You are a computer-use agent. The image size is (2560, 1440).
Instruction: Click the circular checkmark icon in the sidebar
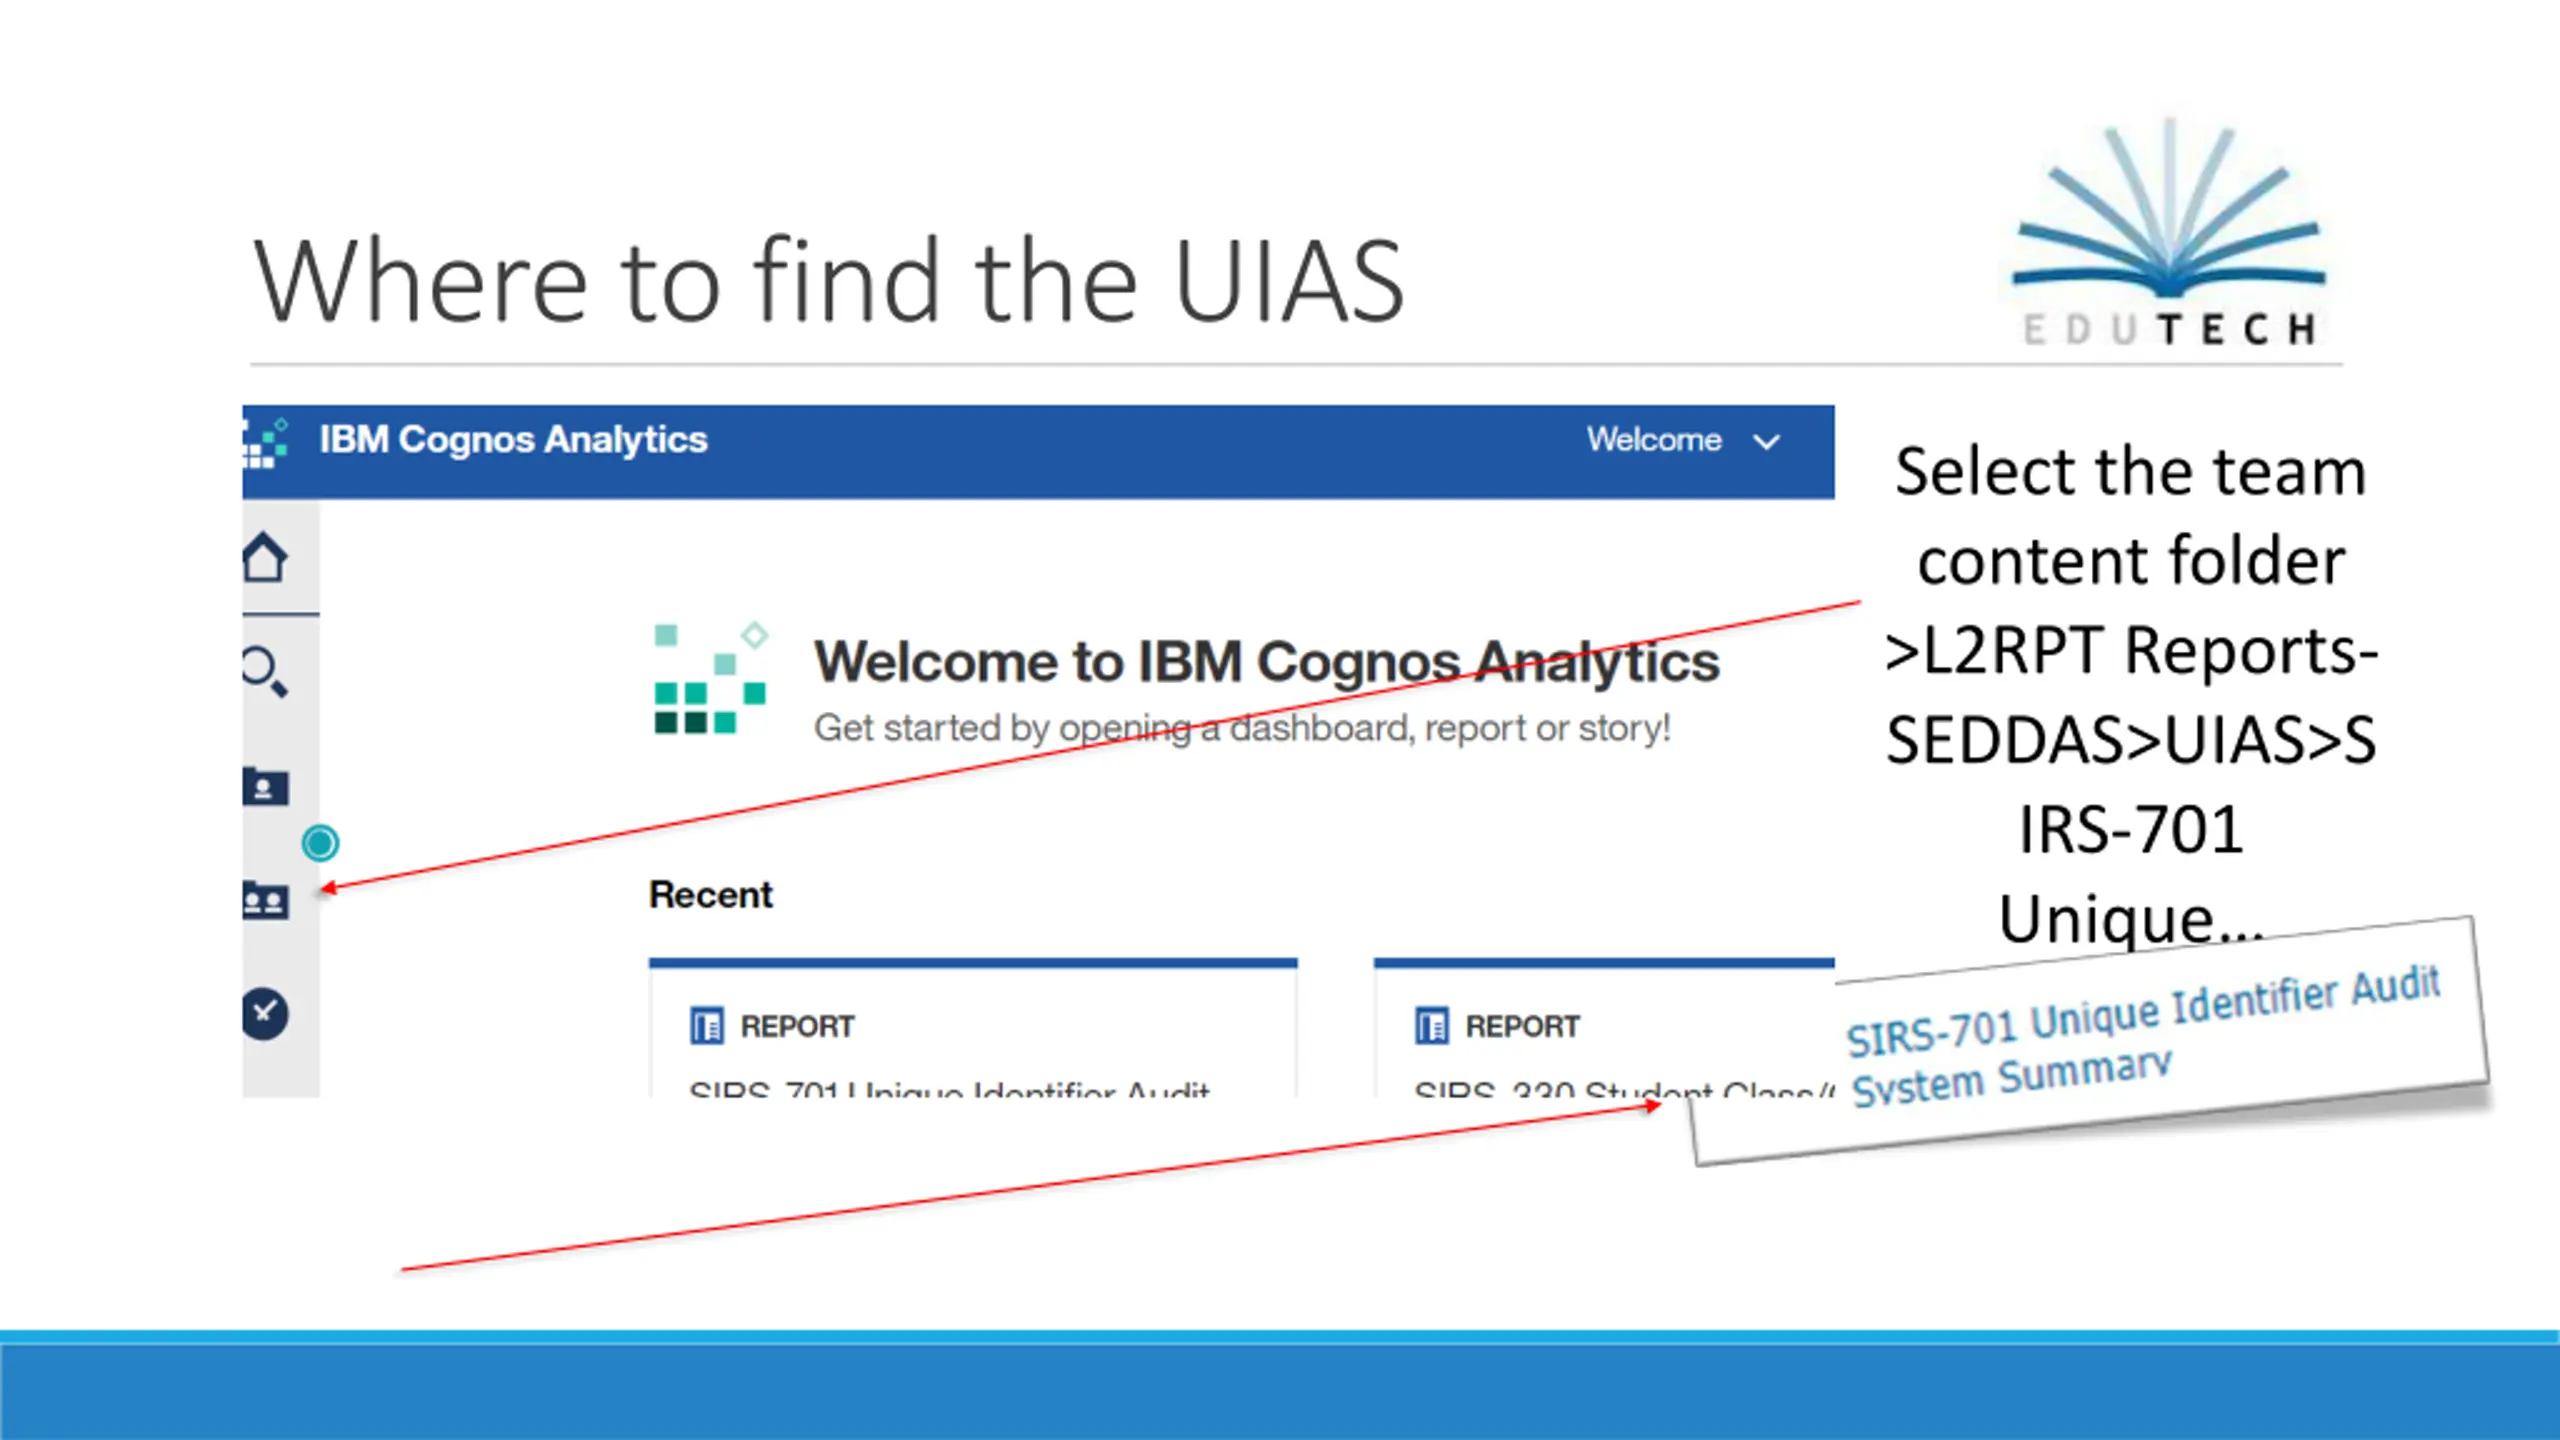pos(265,1014)
